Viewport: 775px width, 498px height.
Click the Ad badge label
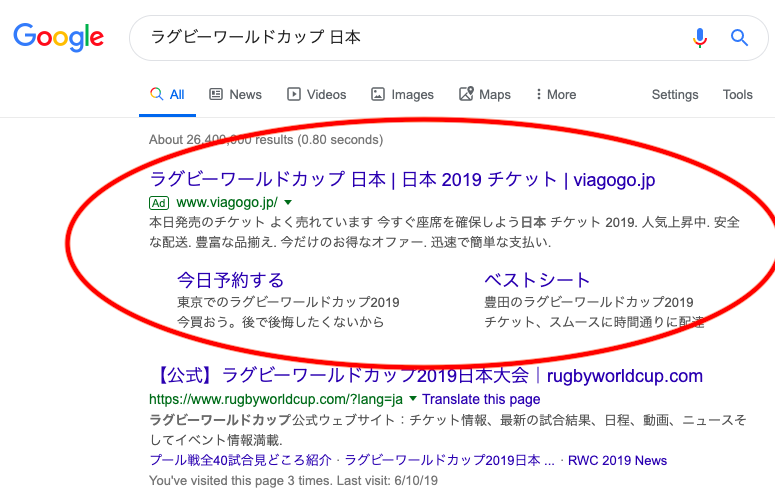(x=159, y=203)
